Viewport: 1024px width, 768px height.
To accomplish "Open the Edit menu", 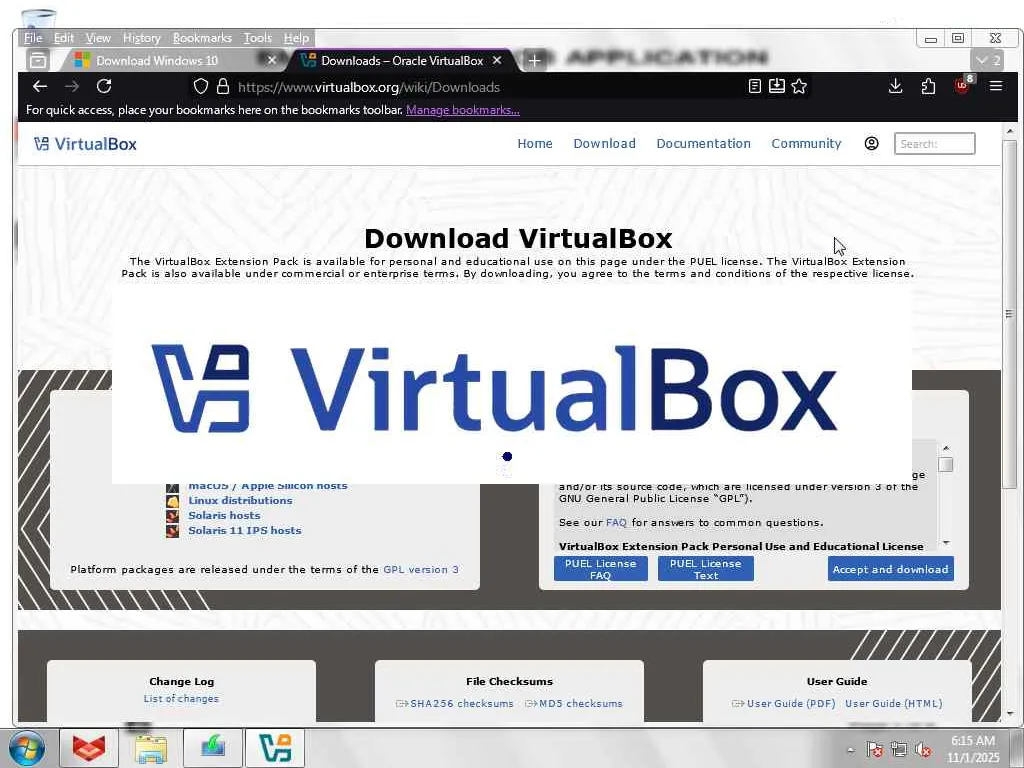I will [63, 38].
